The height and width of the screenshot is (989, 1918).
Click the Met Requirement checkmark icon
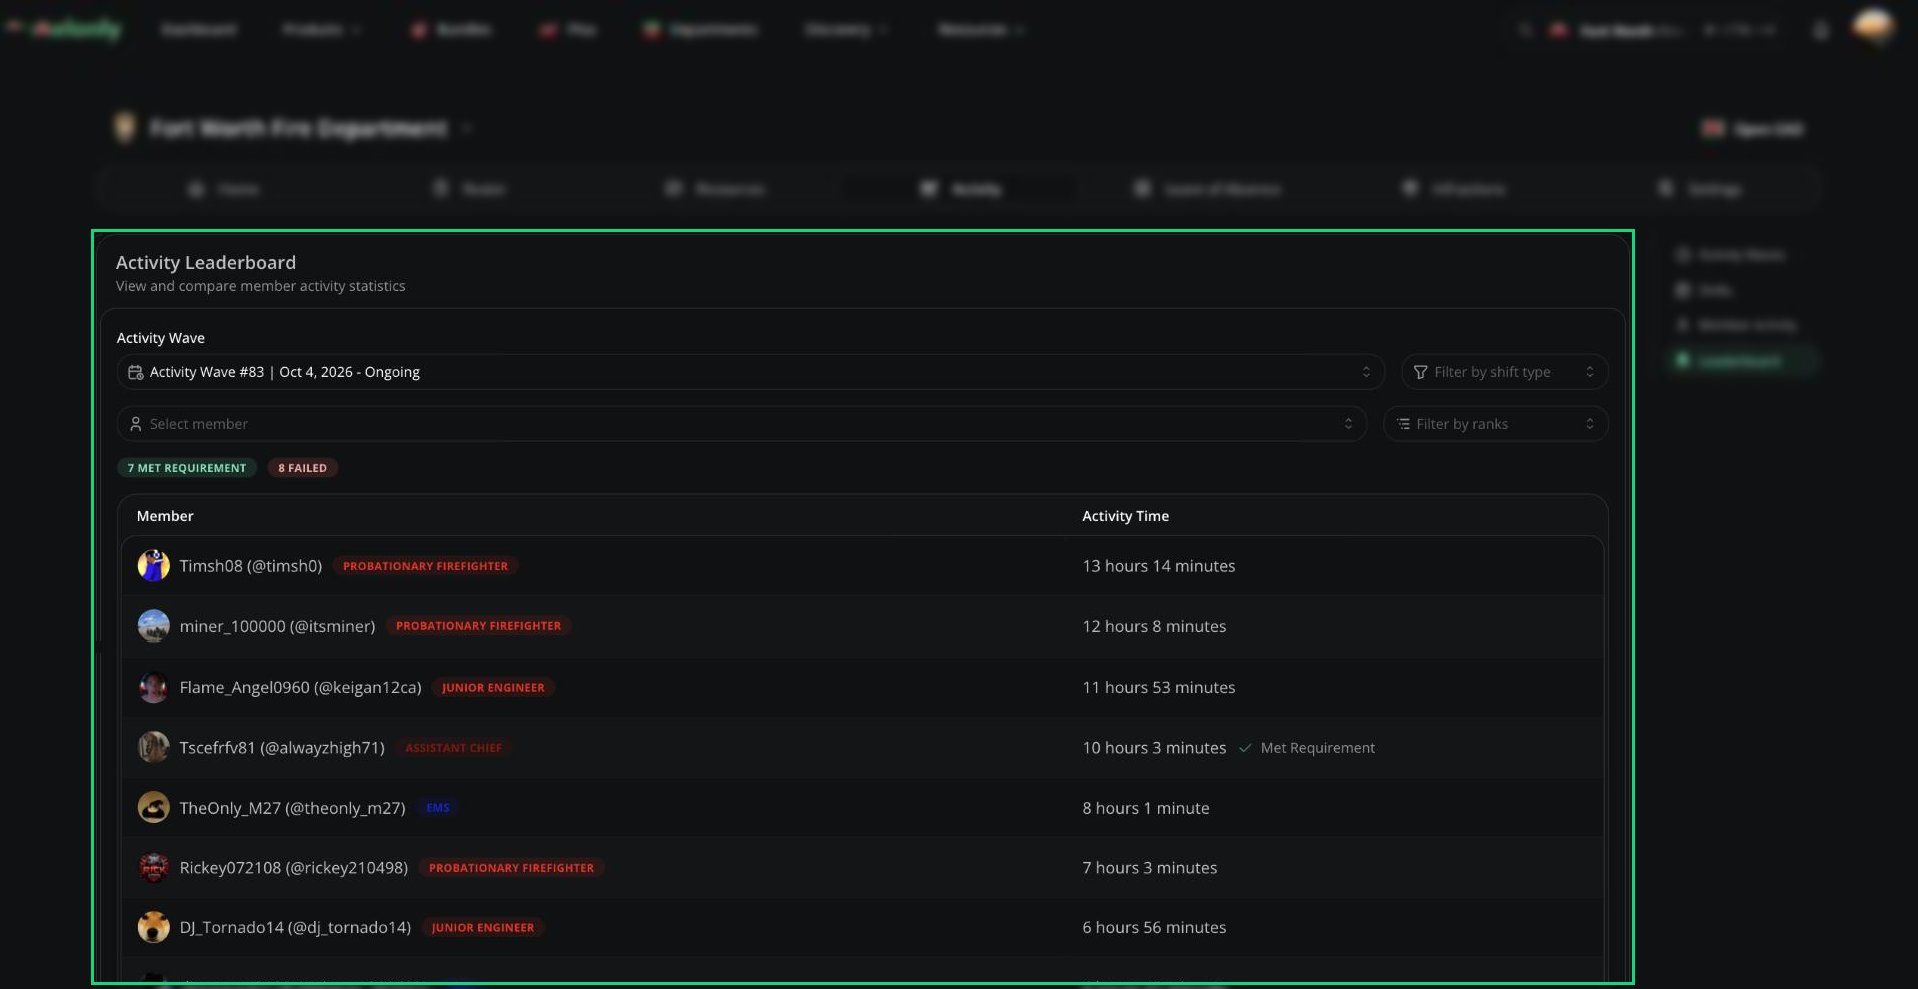(x=1245, y=748)
